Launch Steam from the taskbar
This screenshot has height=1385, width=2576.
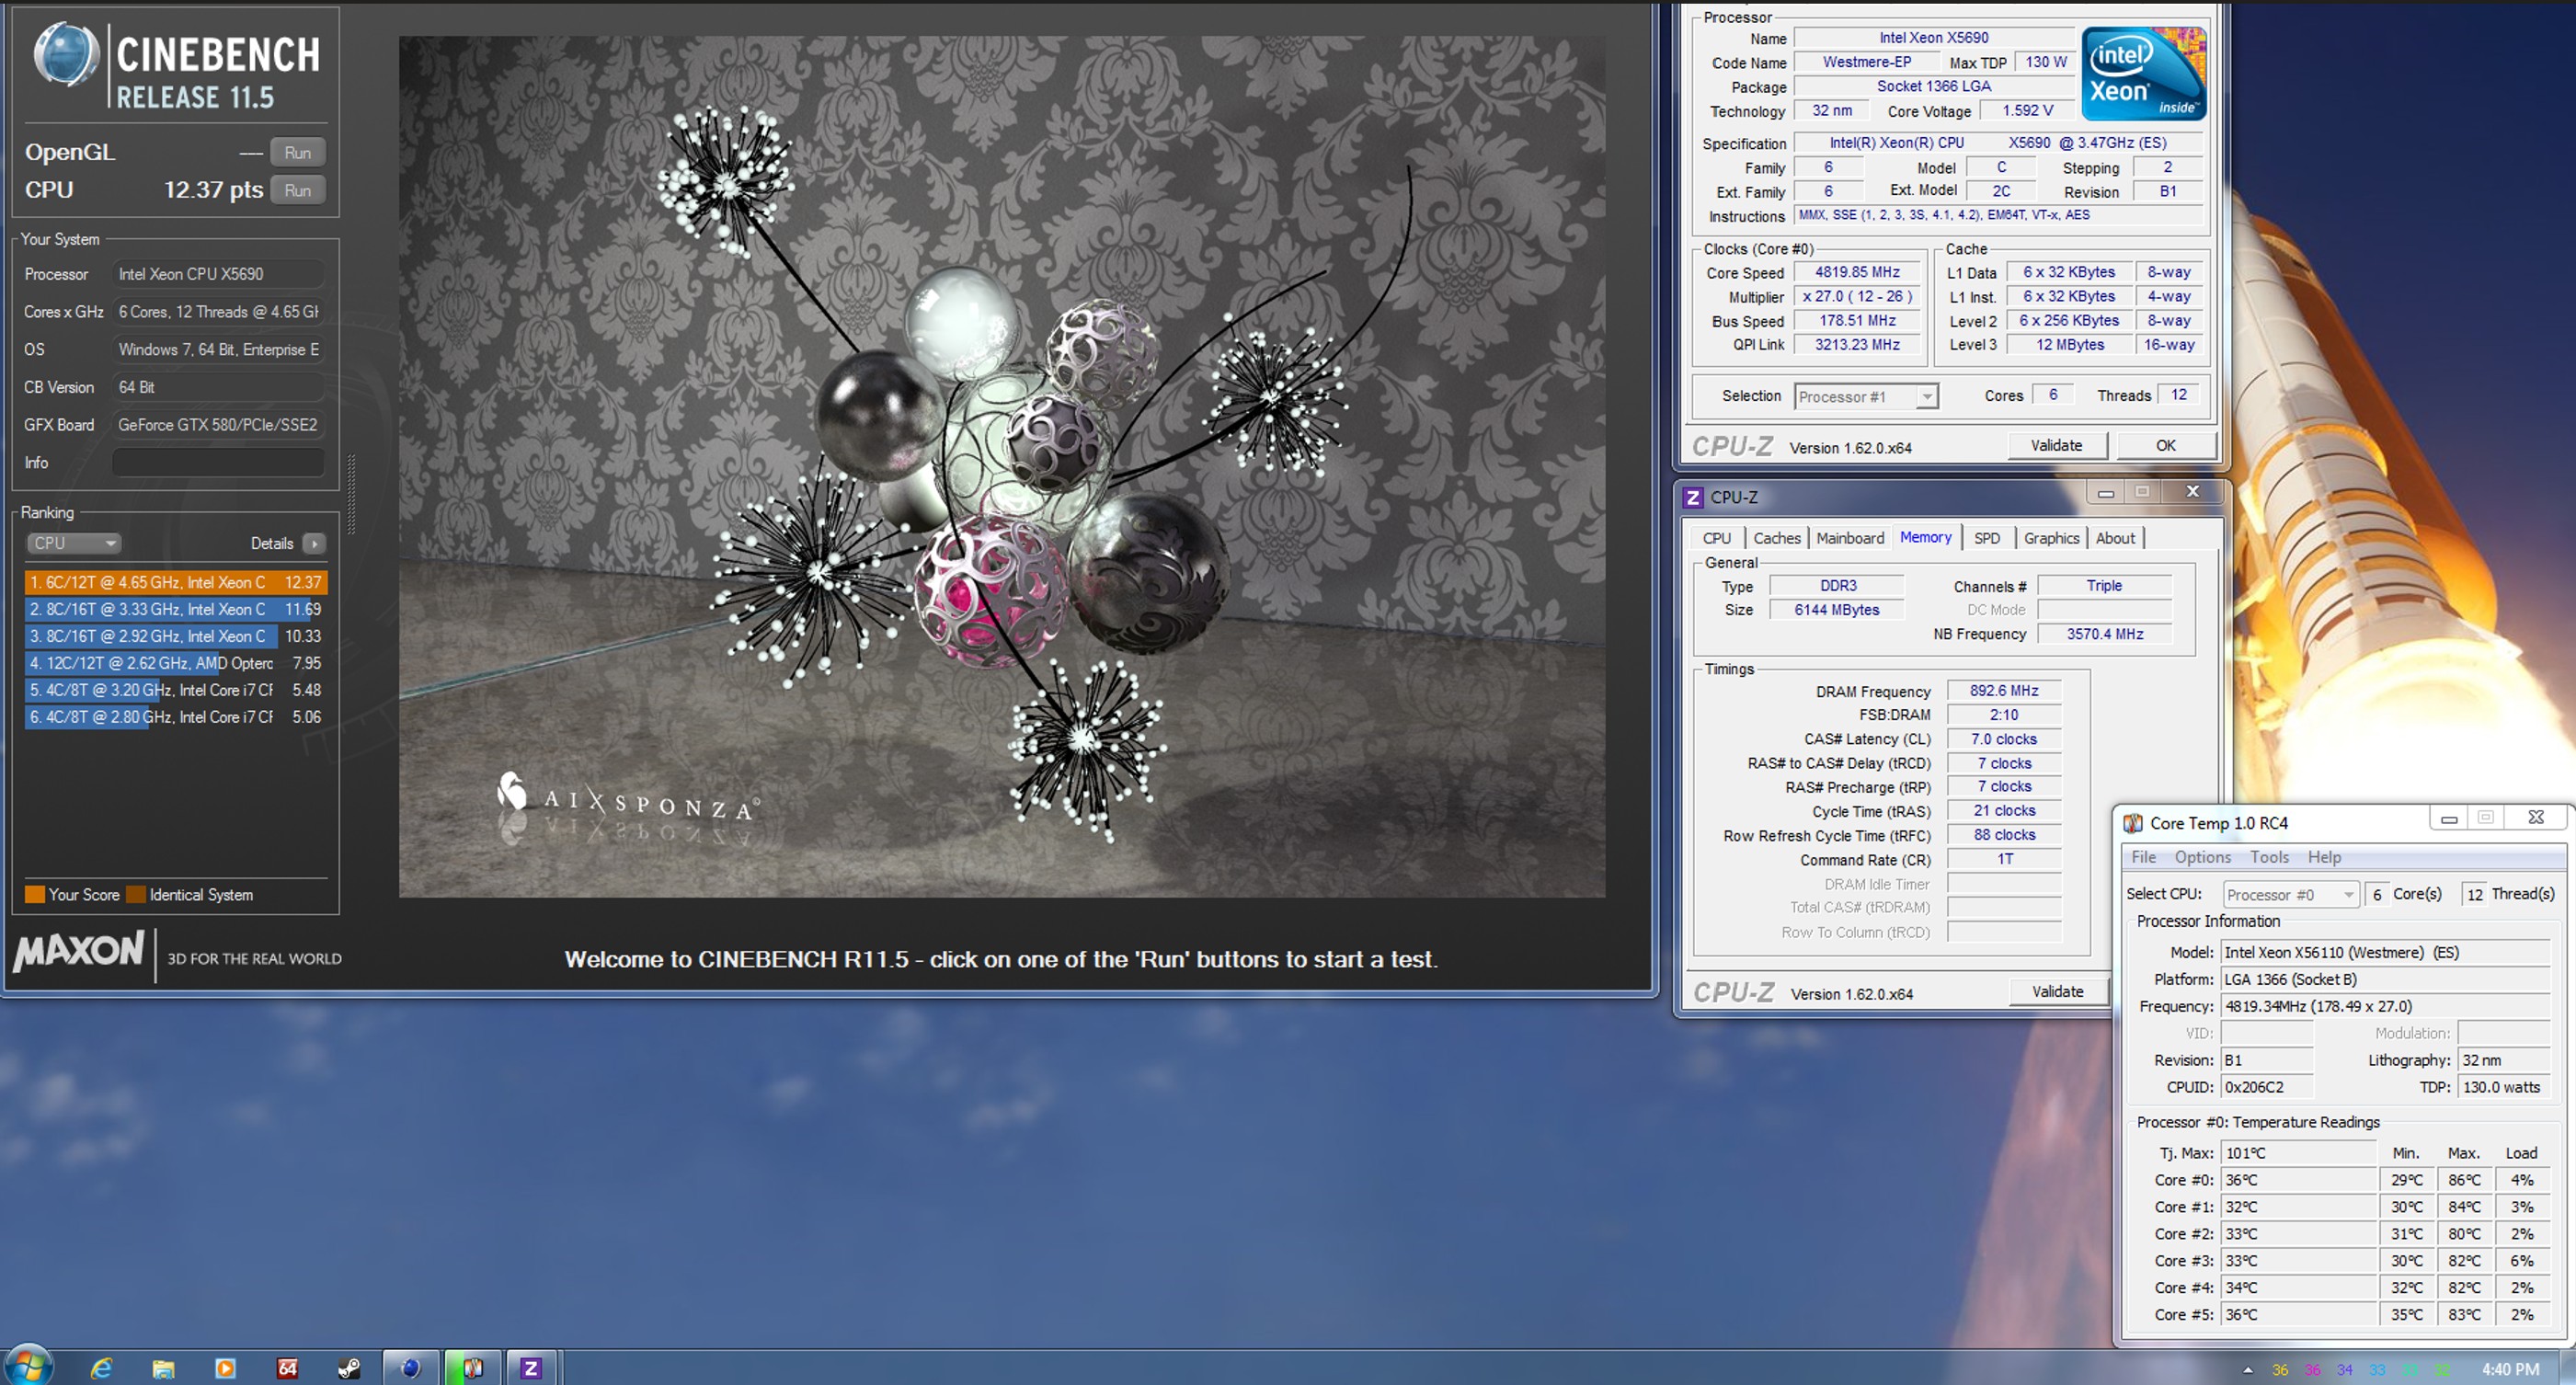(349, 1368)
